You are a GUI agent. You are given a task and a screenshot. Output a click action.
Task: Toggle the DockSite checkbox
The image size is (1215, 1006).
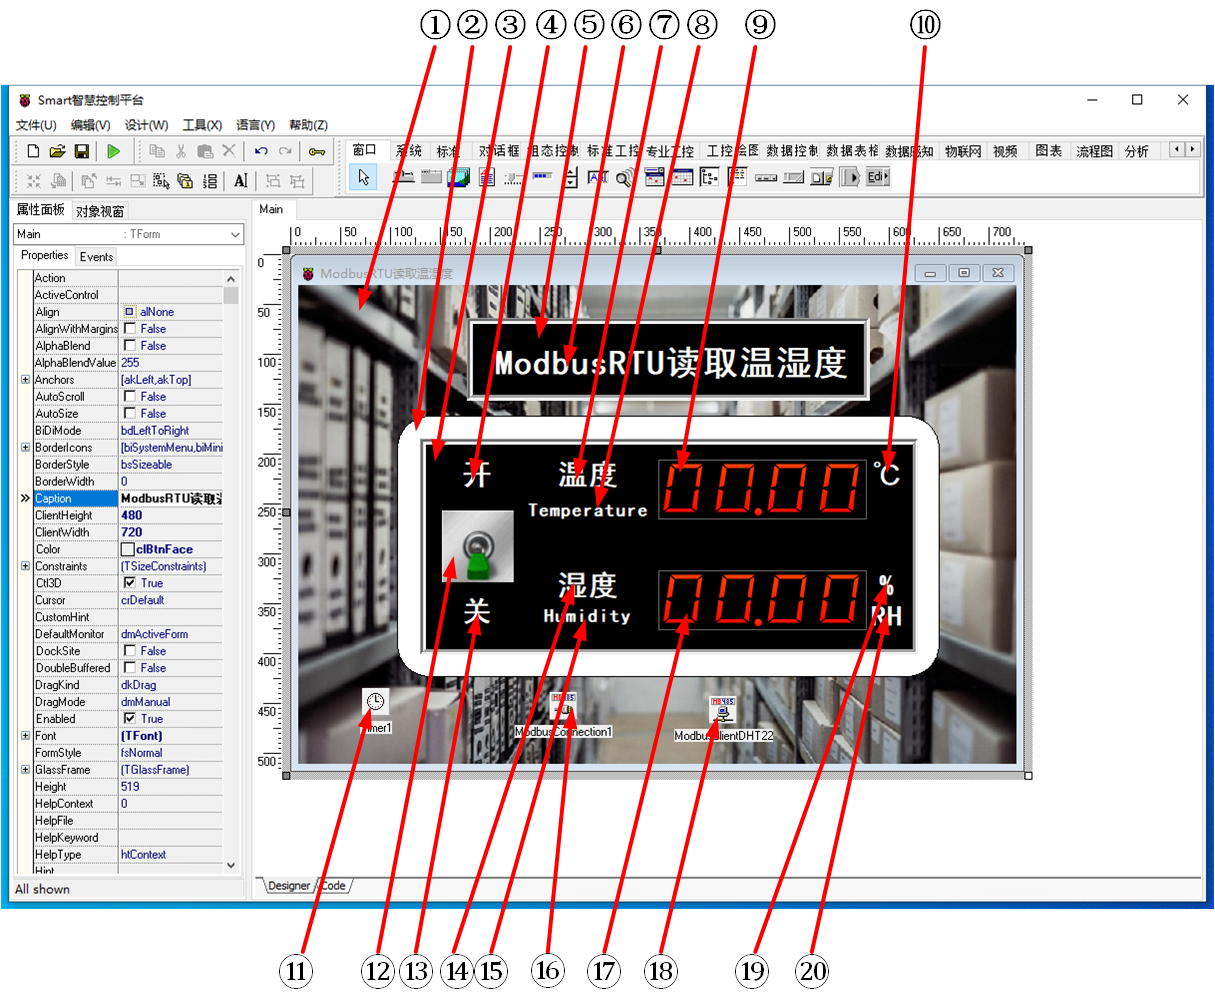pyautogui.click(x=130, y=651)
